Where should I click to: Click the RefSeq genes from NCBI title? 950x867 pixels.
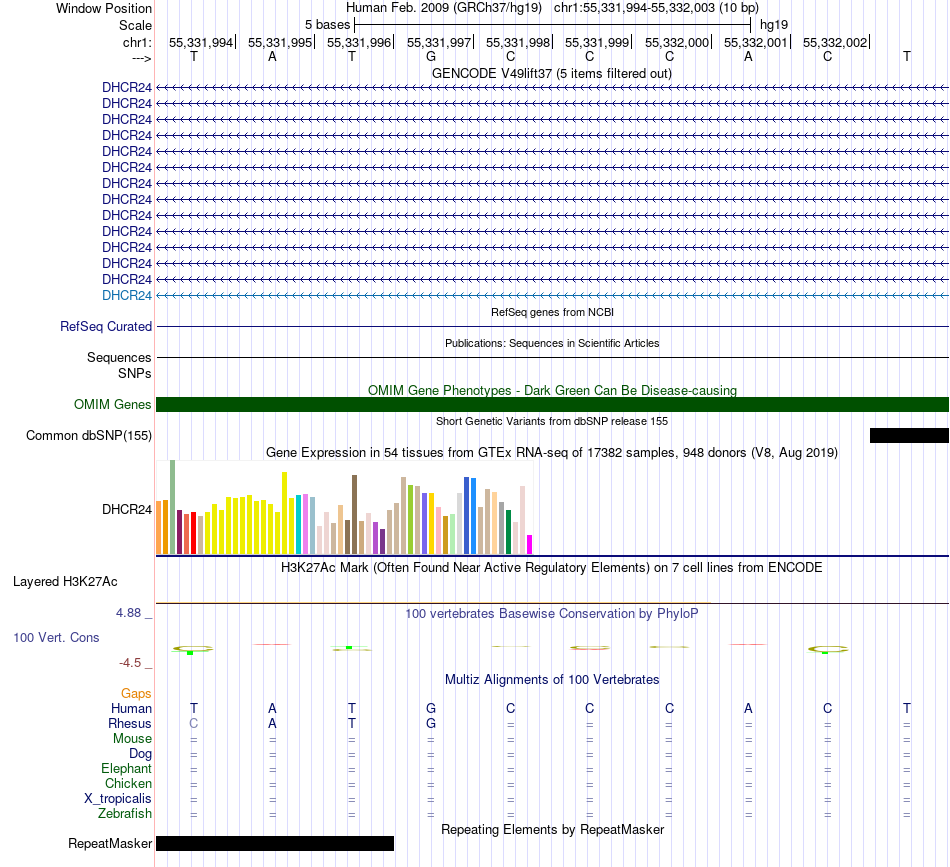point(552,312)
